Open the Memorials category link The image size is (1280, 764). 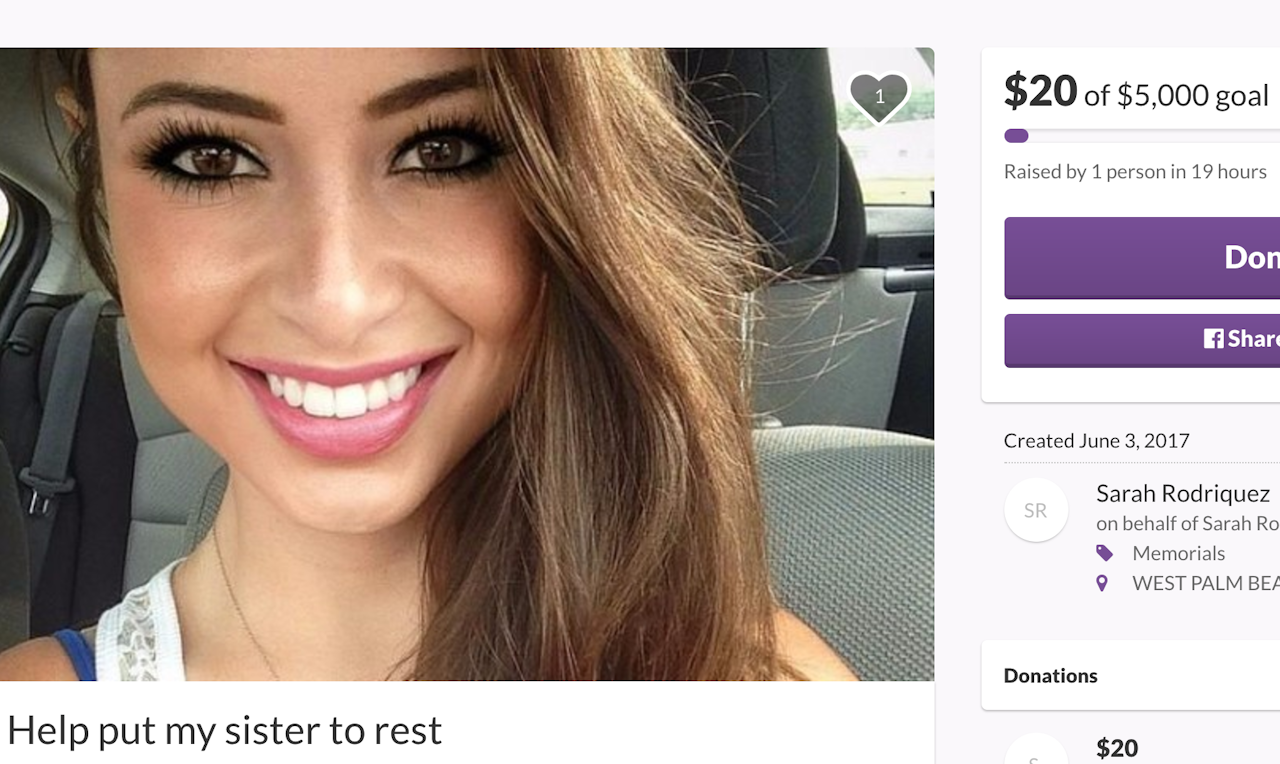(x=1178, y=553)
